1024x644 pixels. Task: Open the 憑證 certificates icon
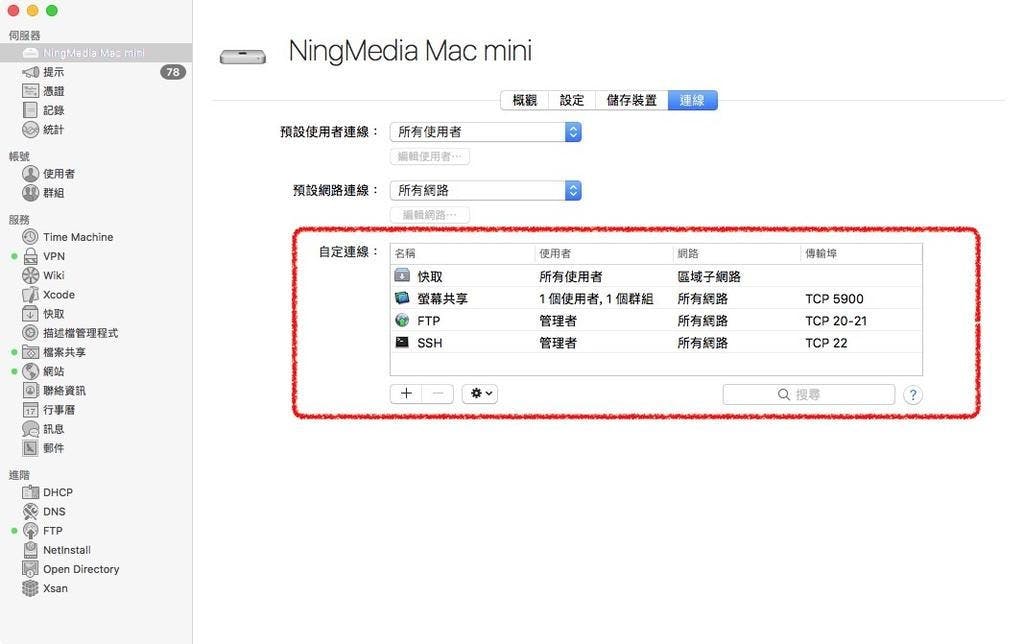31,91
